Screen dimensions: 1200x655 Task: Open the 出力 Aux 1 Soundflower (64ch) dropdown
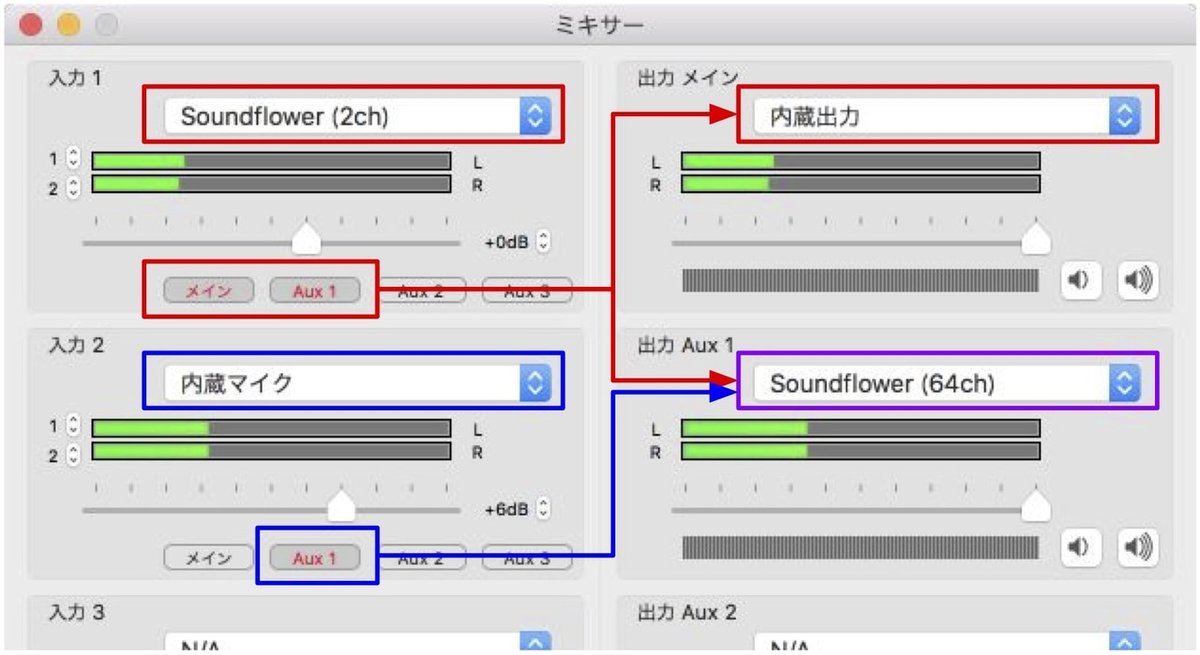pyautogui.click(x=948, y=382)
